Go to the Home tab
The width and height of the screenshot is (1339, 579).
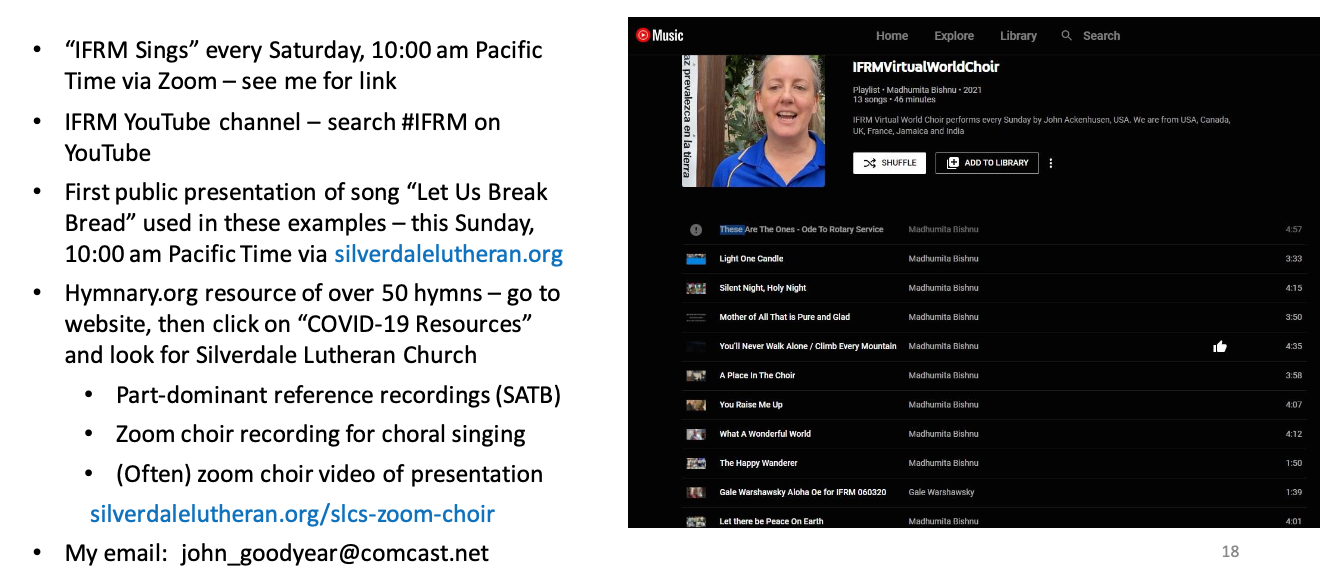tap(892, 36)
